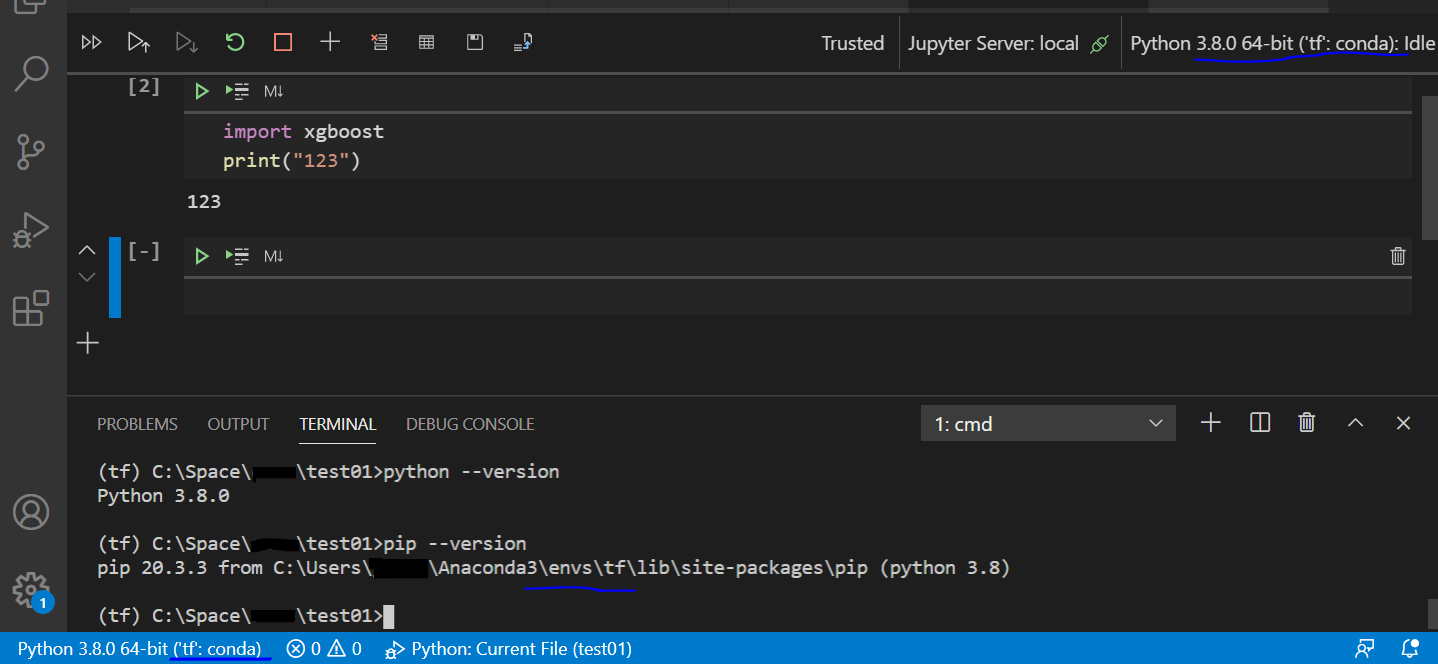
Task: Run by line in the empty [-] cell
Action: (x=237, y=256)
